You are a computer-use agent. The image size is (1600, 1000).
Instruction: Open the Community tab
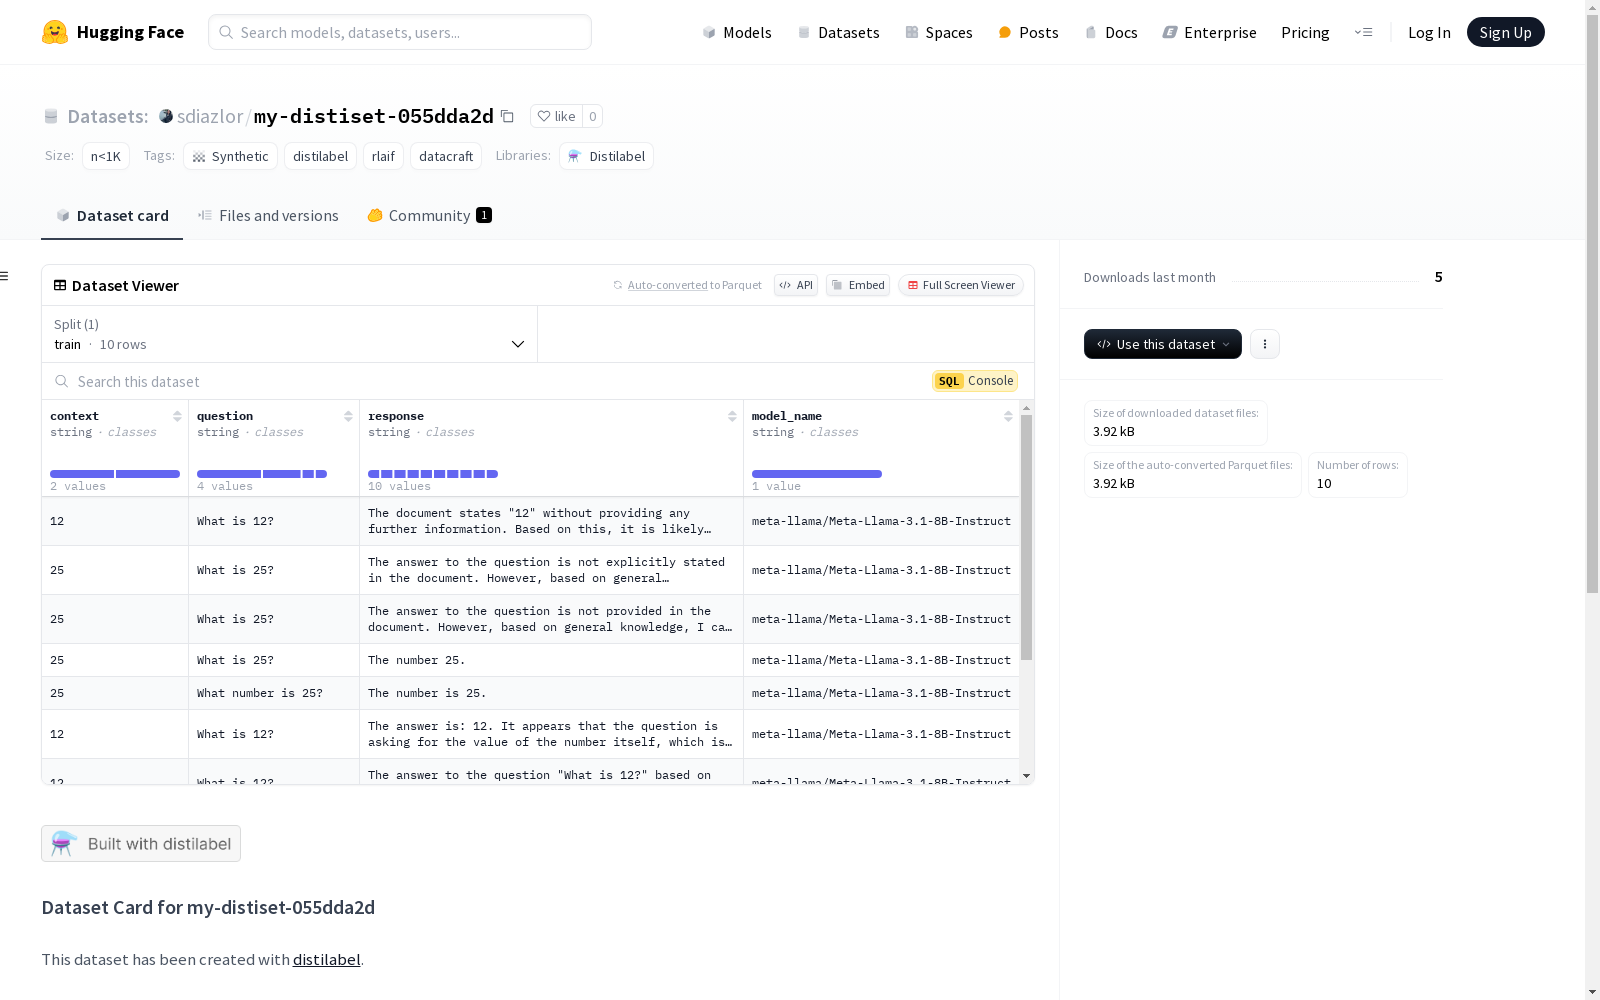coord(429,216)
